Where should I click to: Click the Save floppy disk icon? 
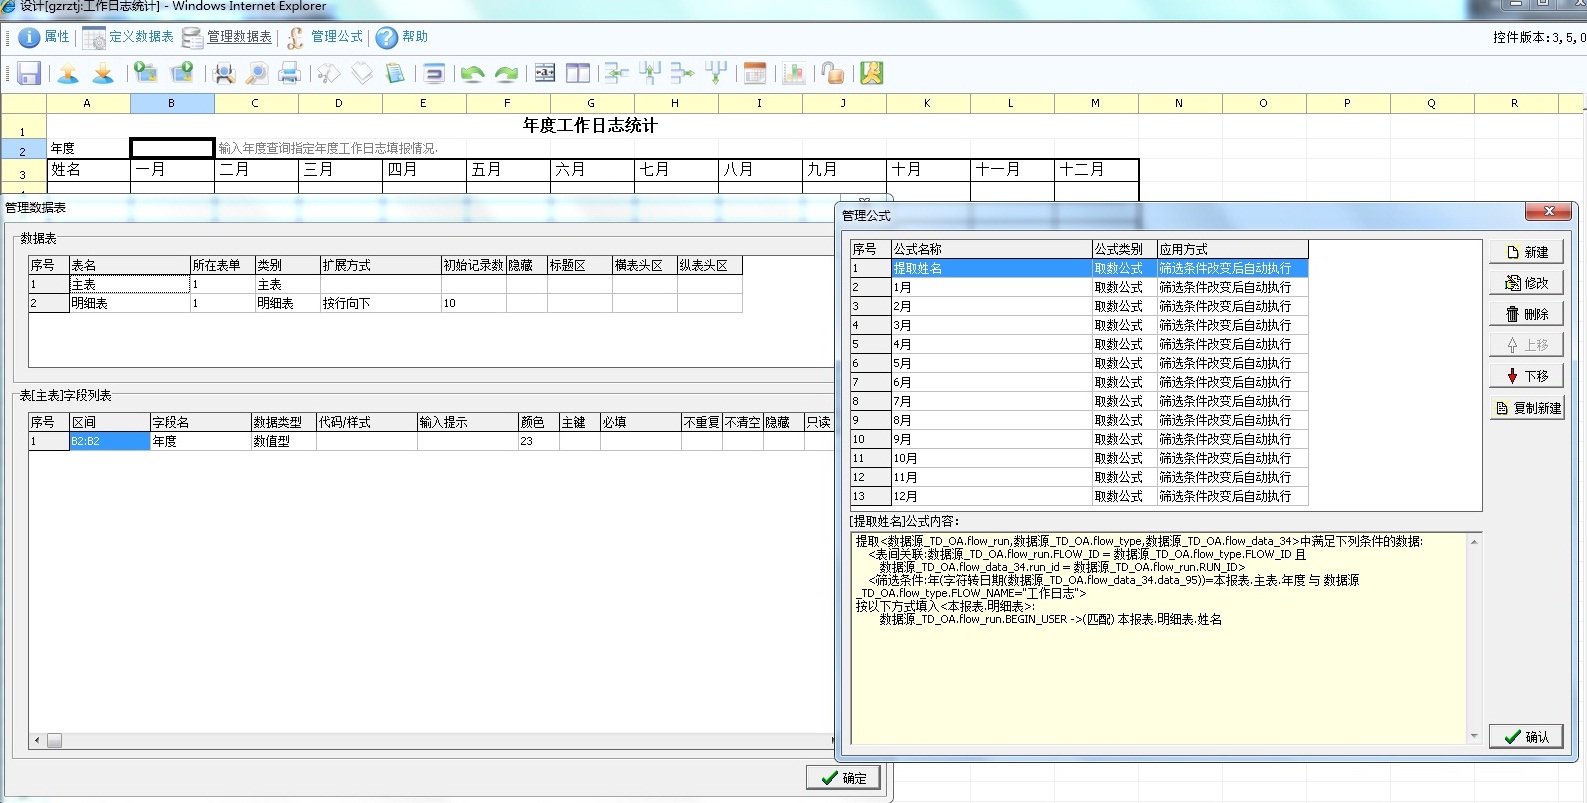click(x=29, y=73)
